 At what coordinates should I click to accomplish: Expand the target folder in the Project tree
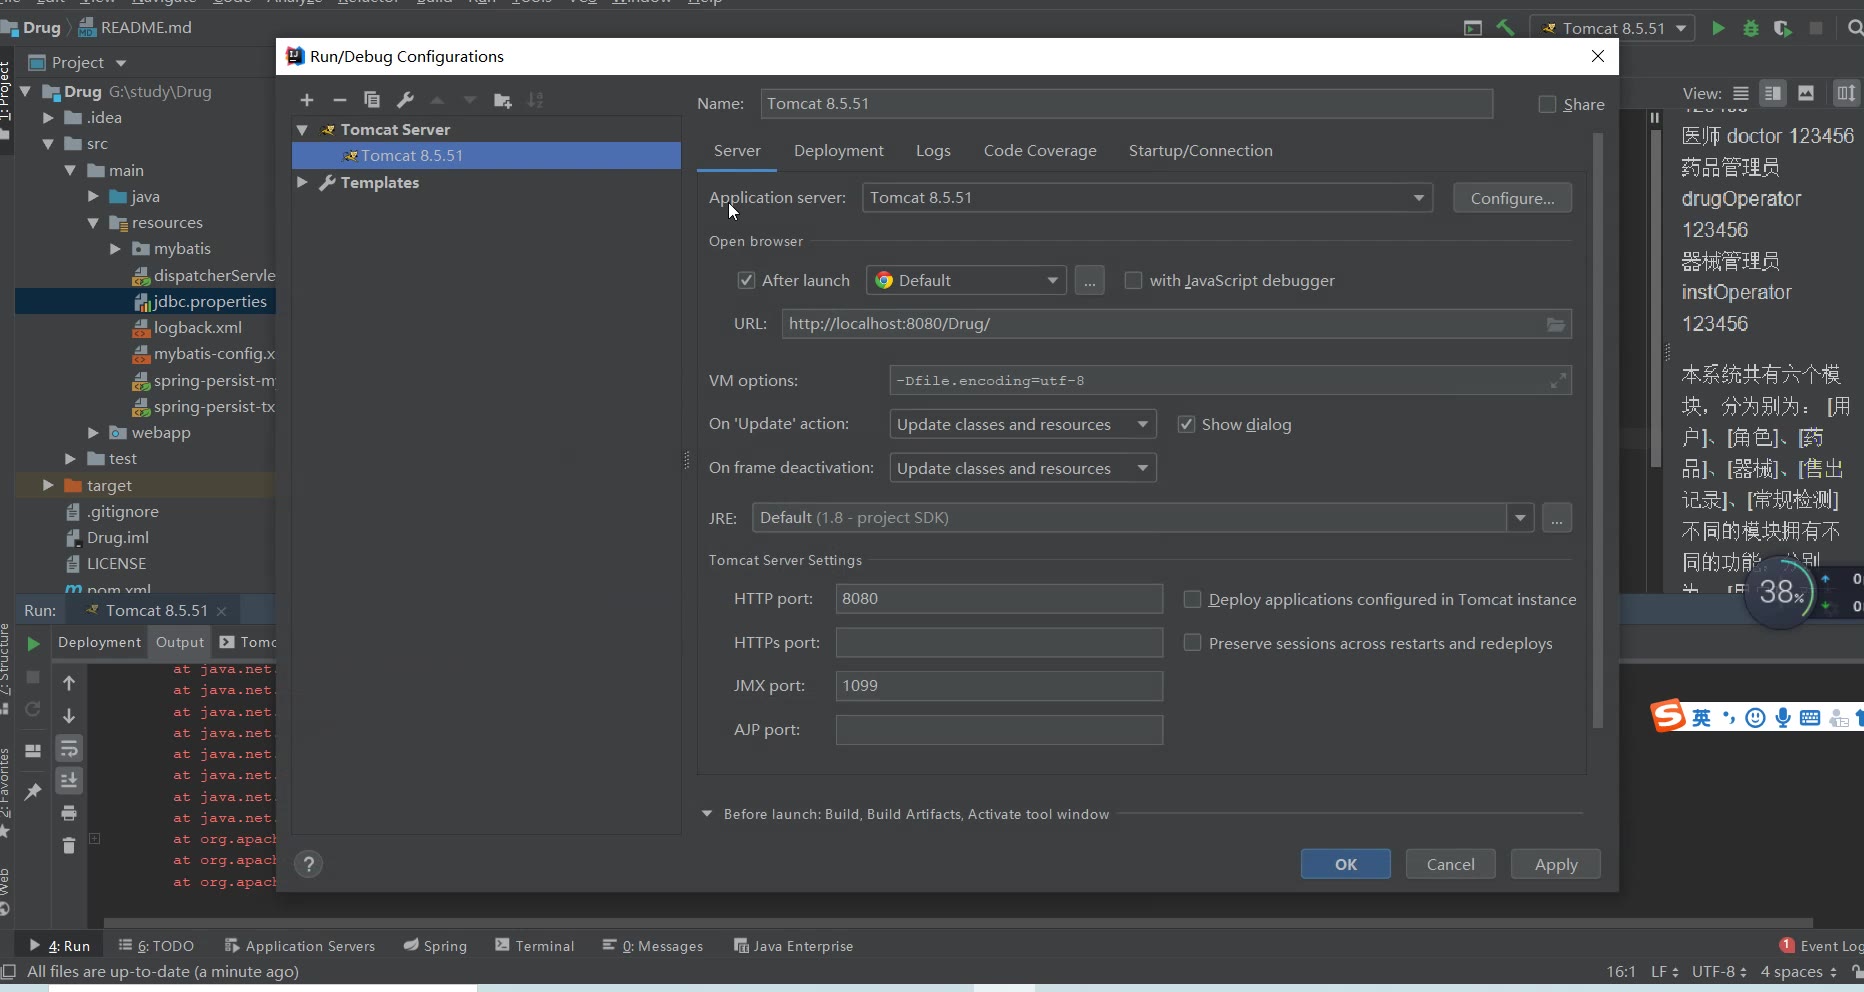(x=48, y=485)
